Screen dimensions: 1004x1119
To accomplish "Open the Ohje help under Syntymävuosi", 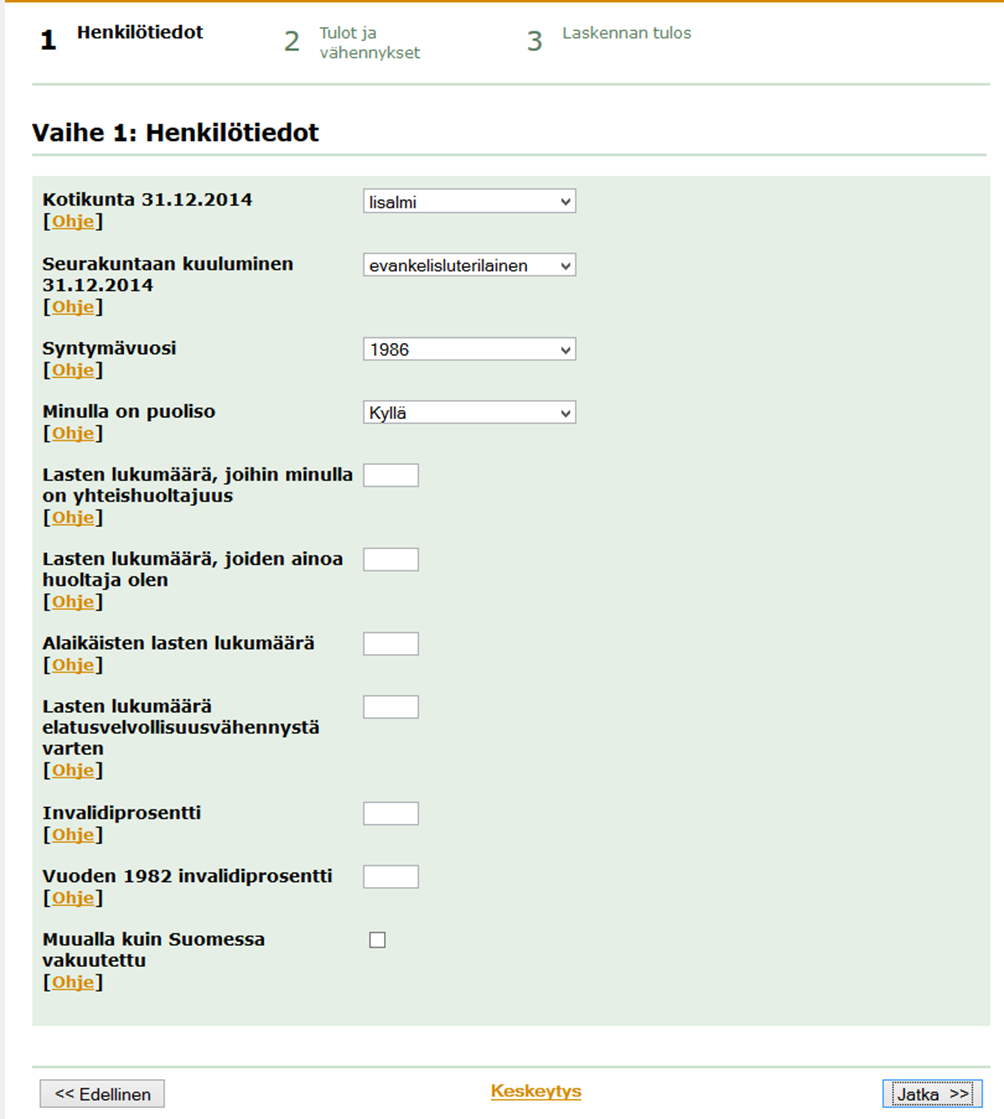I will tap(73, 370).
